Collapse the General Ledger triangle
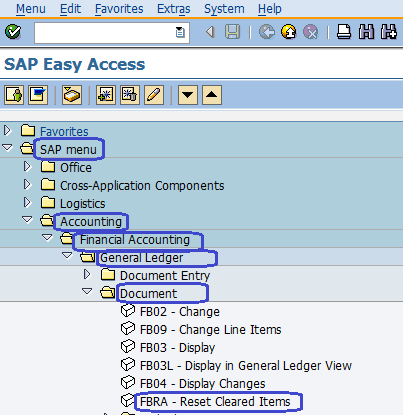This screenshot has height=415, width=404. click(67, 256)
